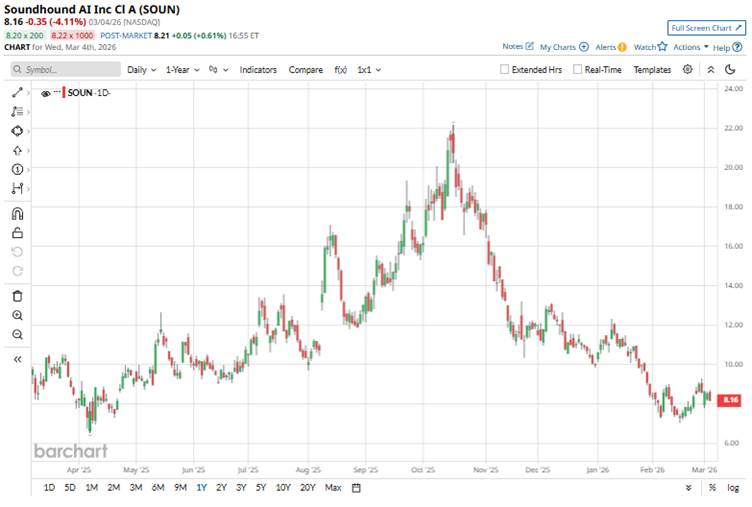Click the redo arrow icon
Viewport: 752px width, 507px height.
click(17, 271)
